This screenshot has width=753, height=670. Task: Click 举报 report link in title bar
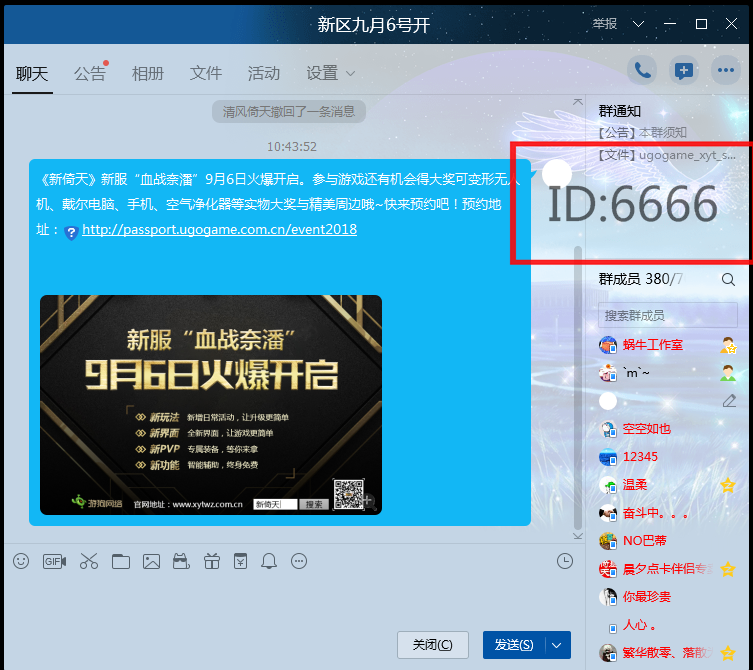tap(605, 24)
